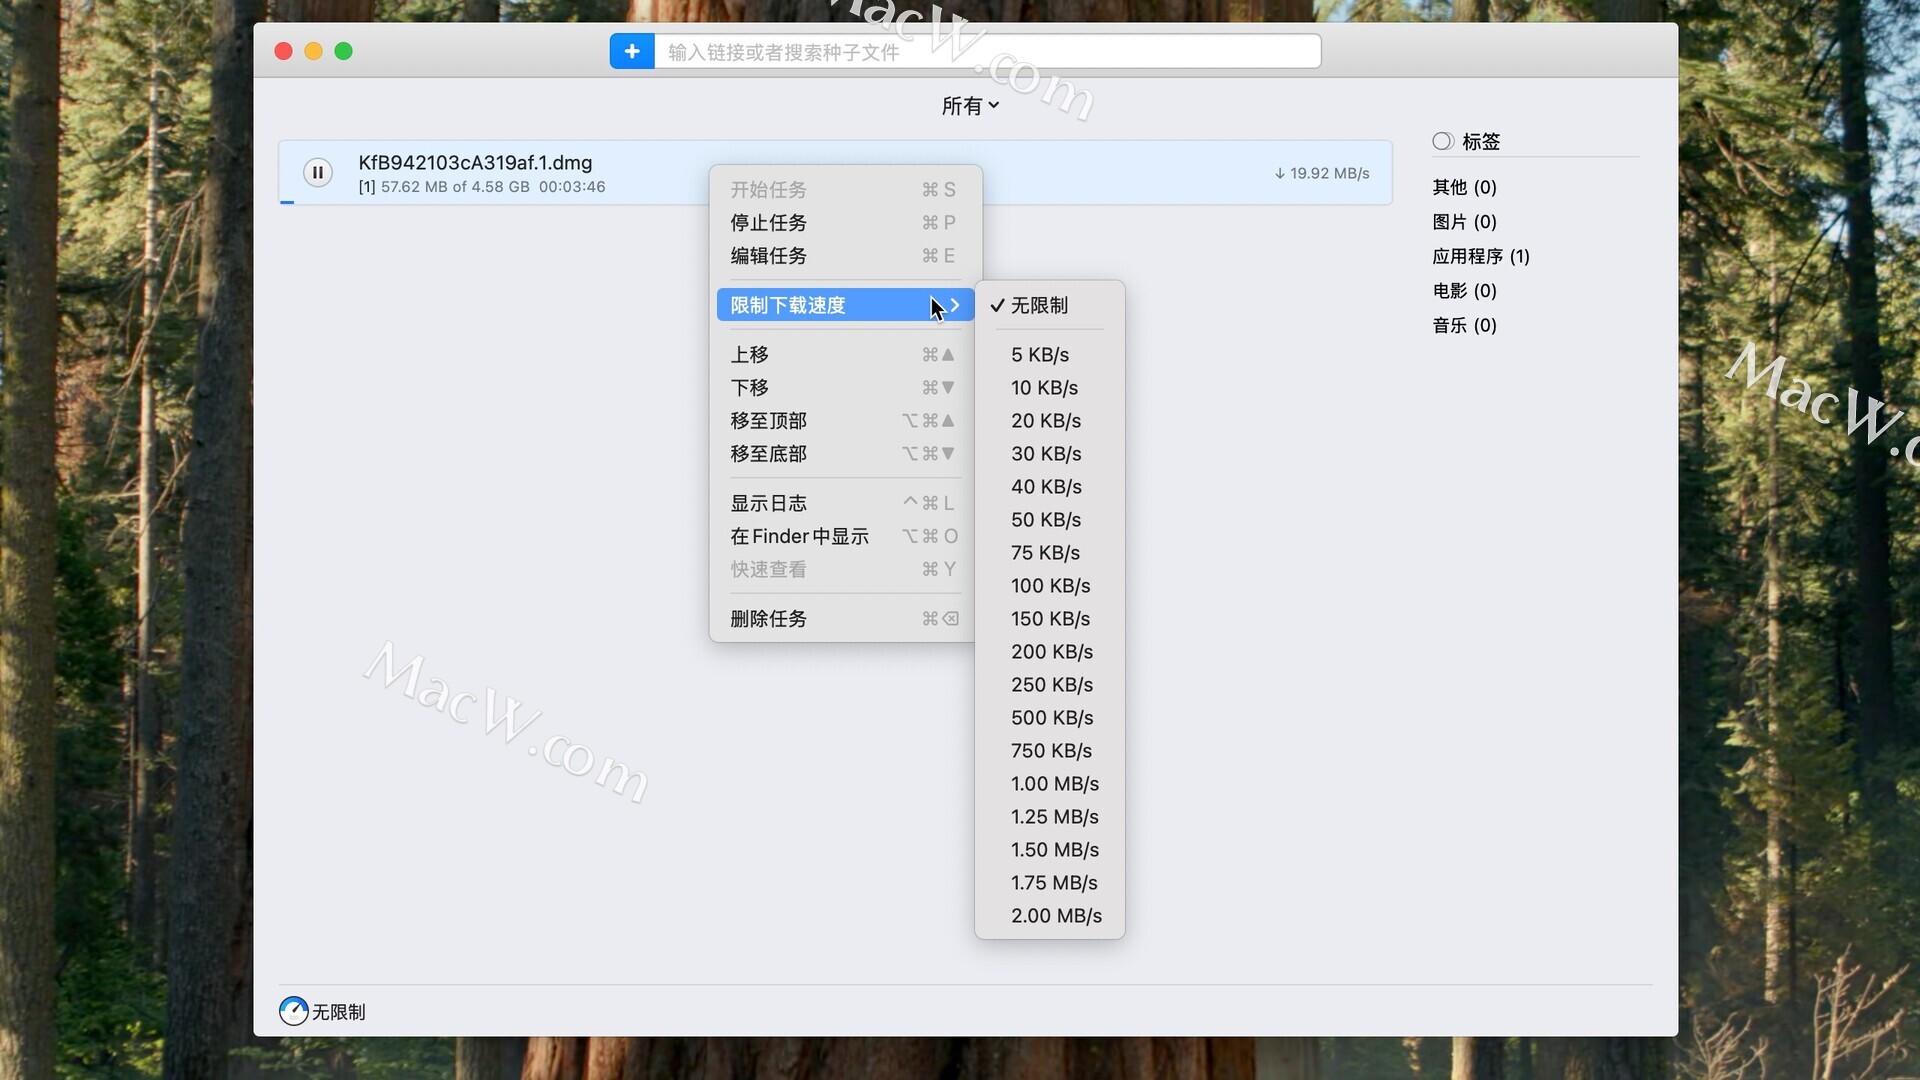Screen dimensions: 1920x1080
Task: Pick the 100 KB/s speed limit
Action: (x=1050, y=585)
